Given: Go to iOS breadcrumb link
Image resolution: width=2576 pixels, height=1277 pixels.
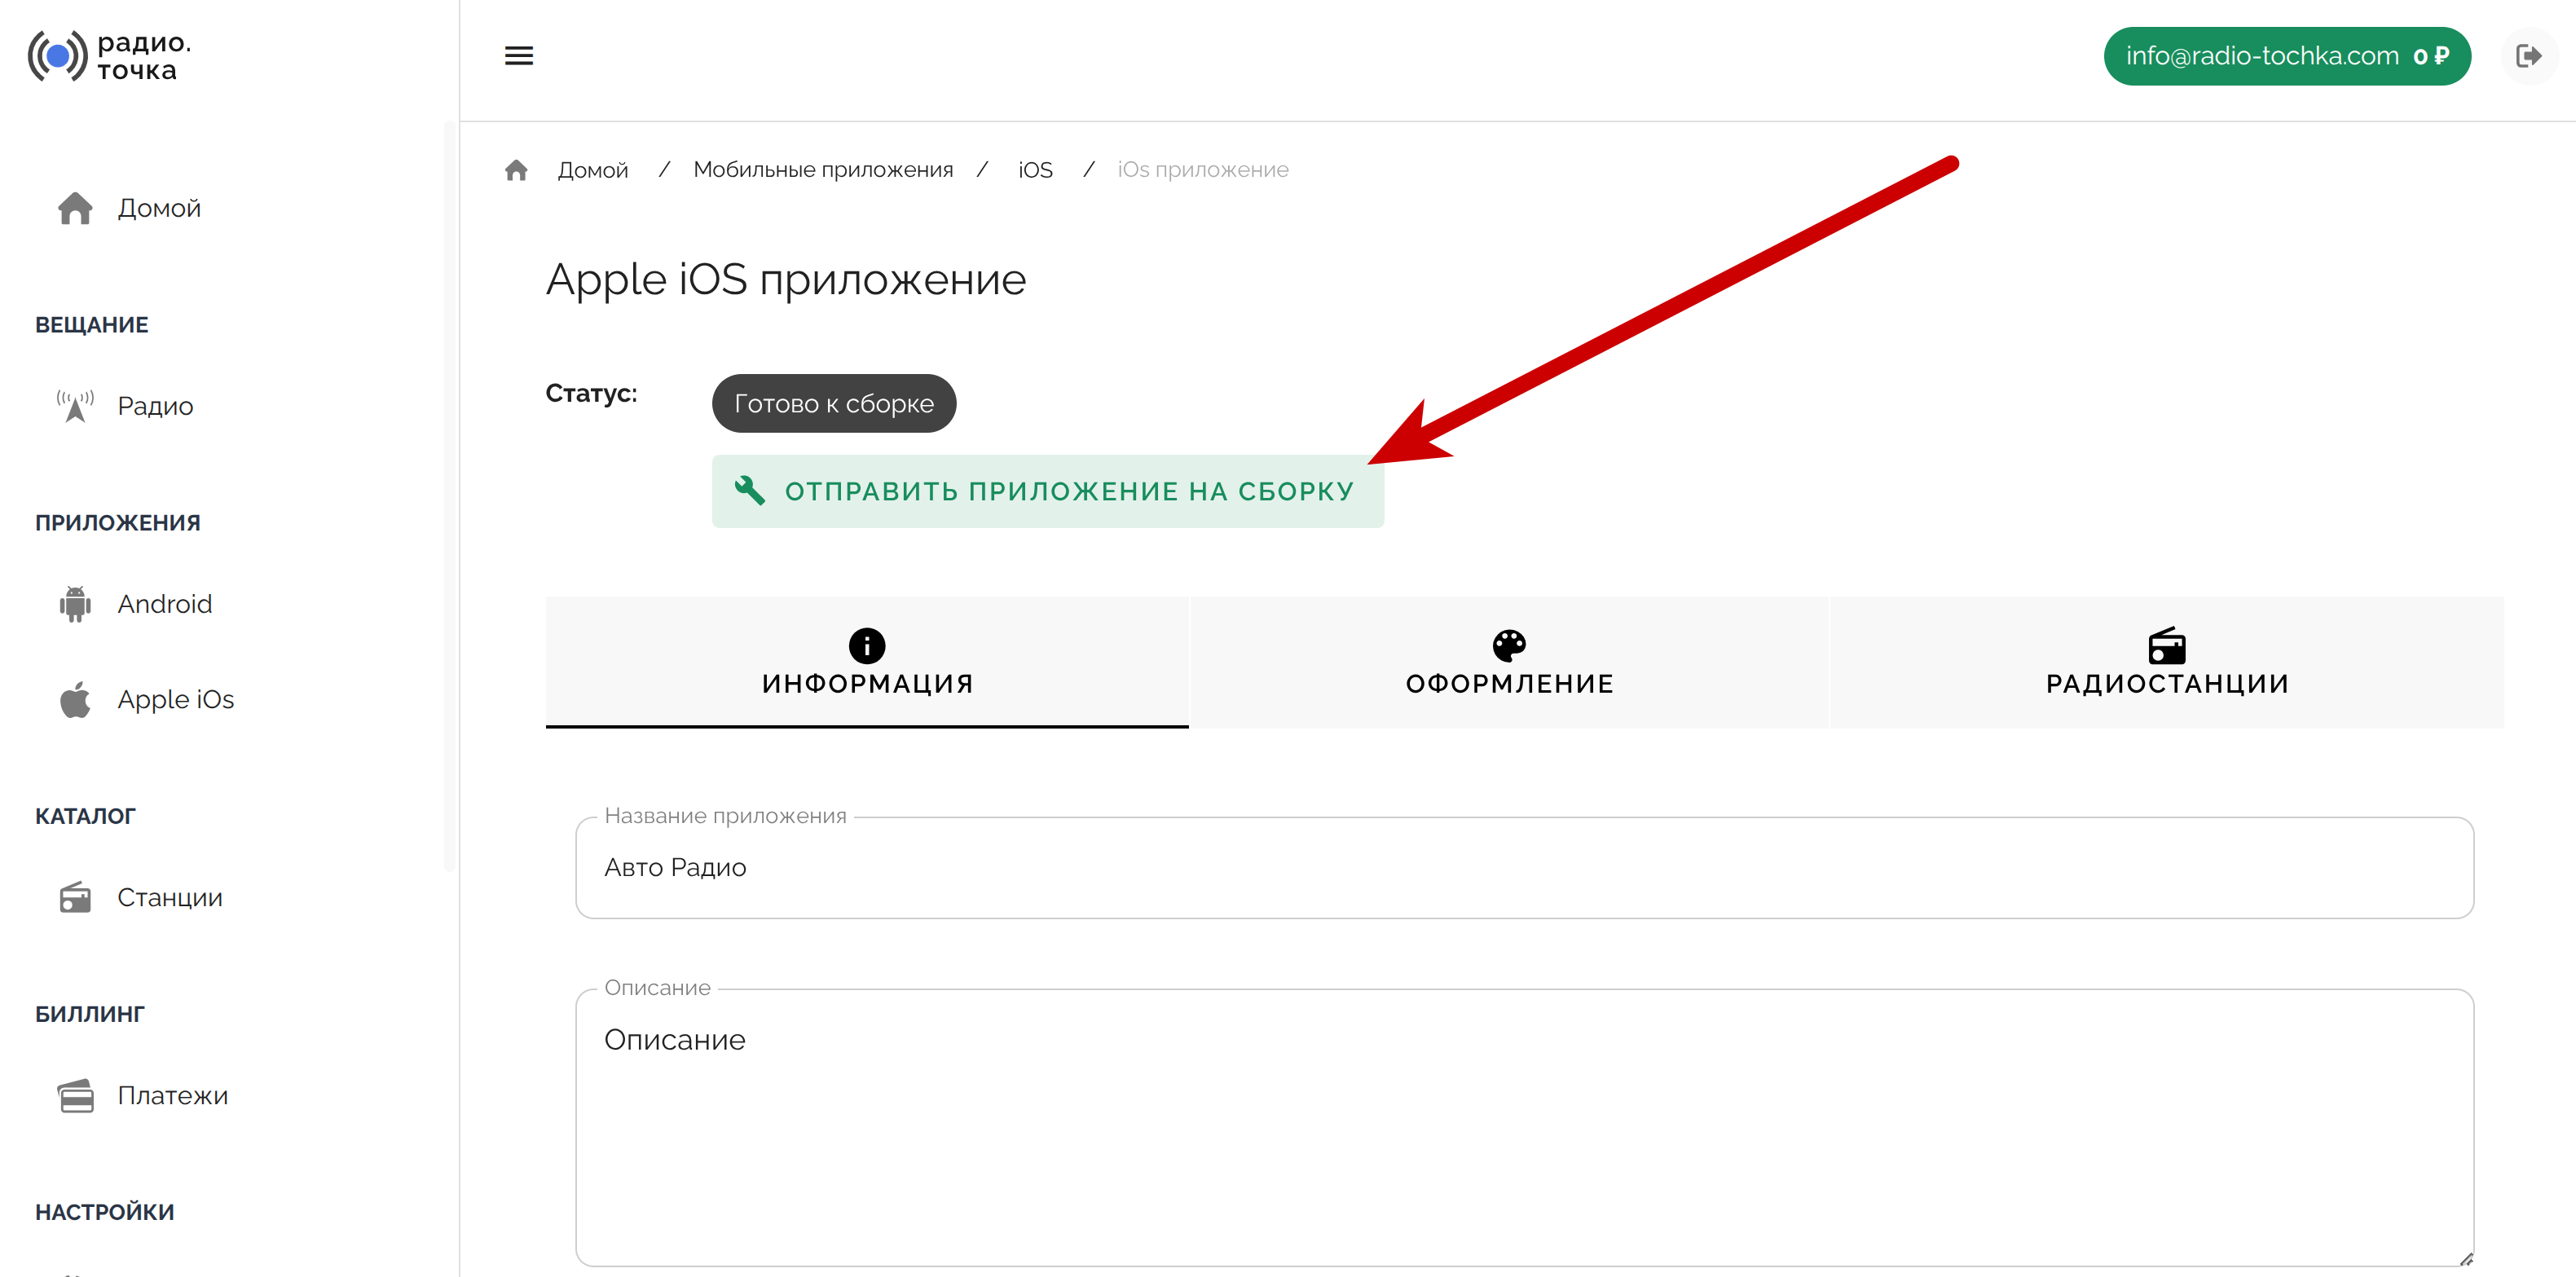Looking at the screenshot, I should coord(1035,170).
